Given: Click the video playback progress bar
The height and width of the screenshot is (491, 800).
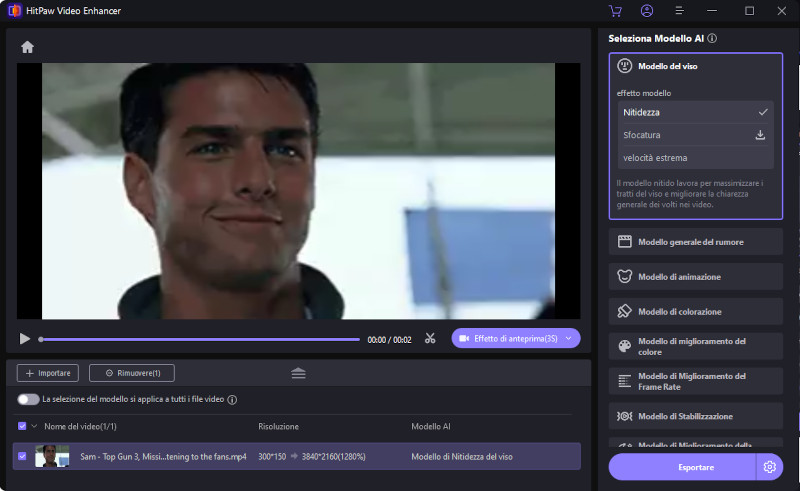Looking at the screenshot, I should [200, 339].
